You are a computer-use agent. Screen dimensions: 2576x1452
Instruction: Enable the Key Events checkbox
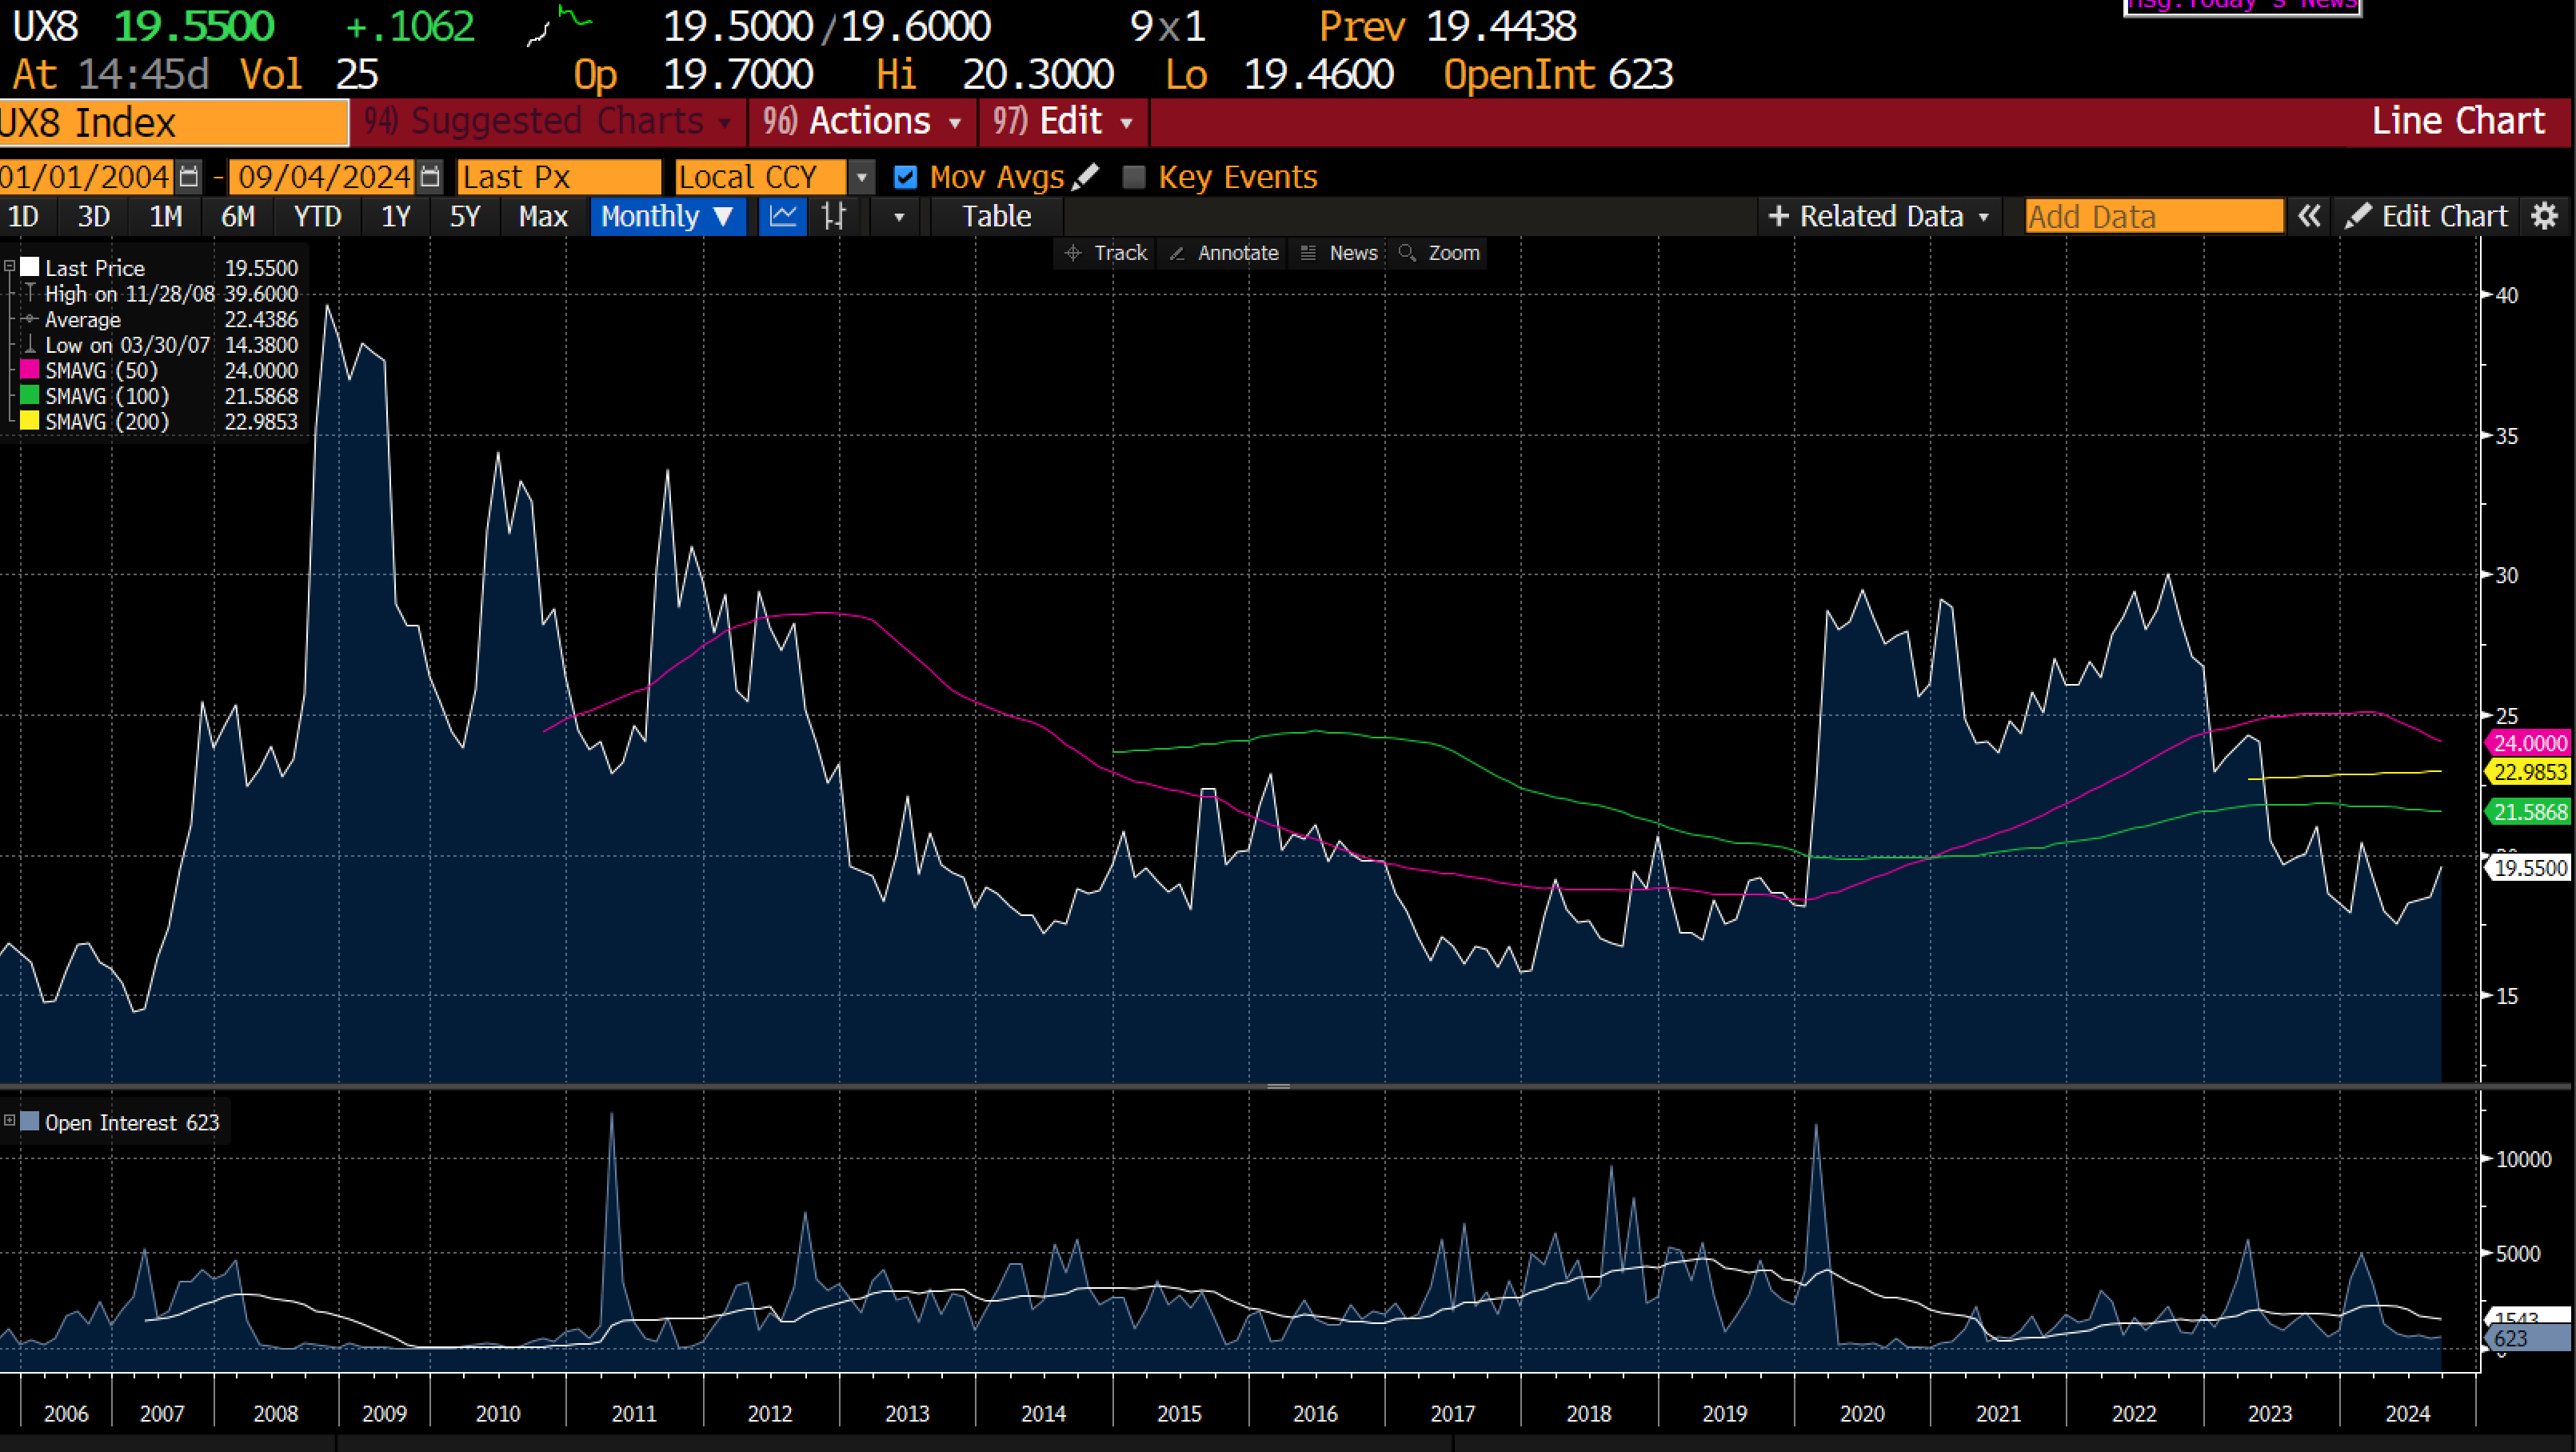point(1134,177)
